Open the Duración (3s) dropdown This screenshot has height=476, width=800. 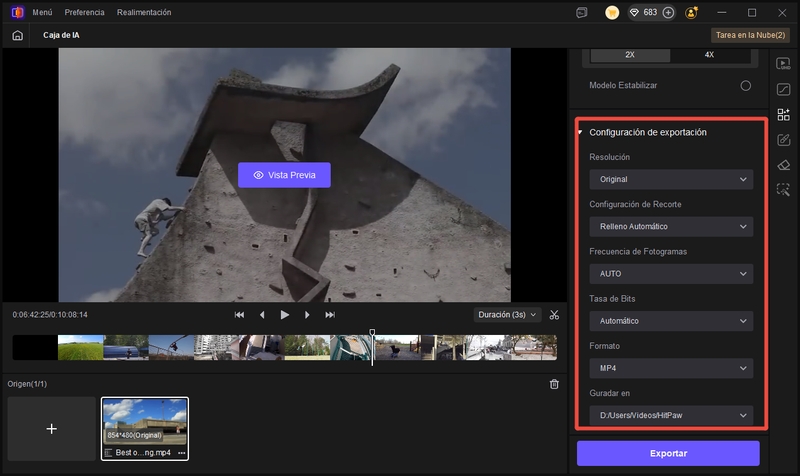pos(507,315)
